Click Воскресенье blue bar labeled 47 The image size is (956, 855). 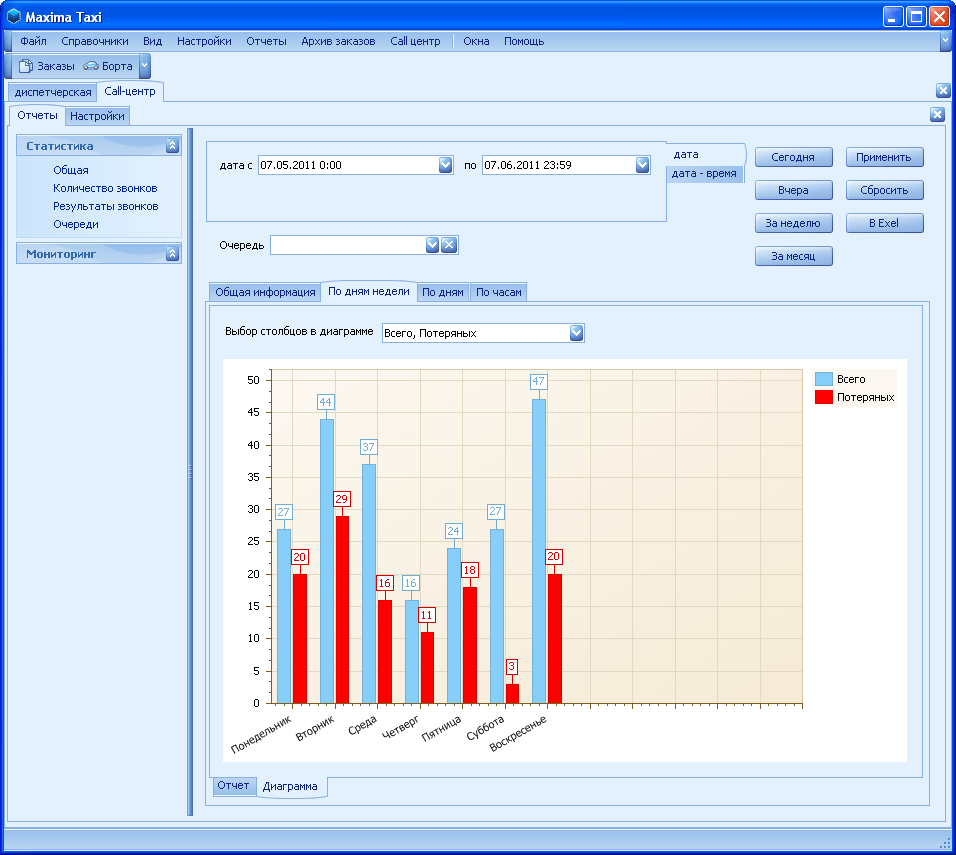coord(539,551)
